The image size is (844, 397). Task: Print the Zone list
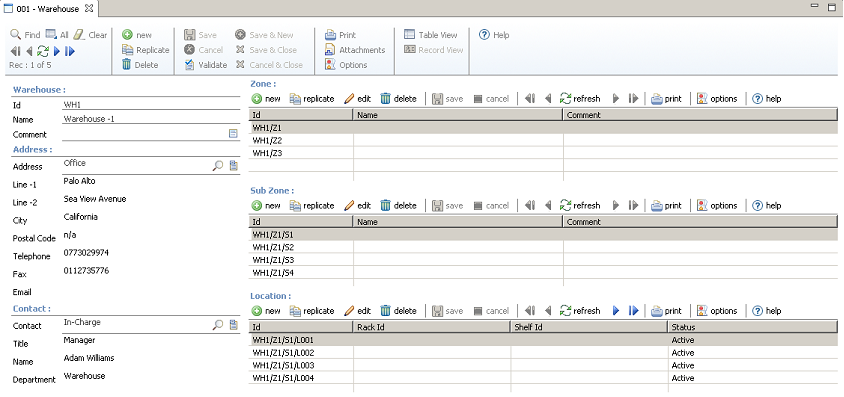pos(666,99)
